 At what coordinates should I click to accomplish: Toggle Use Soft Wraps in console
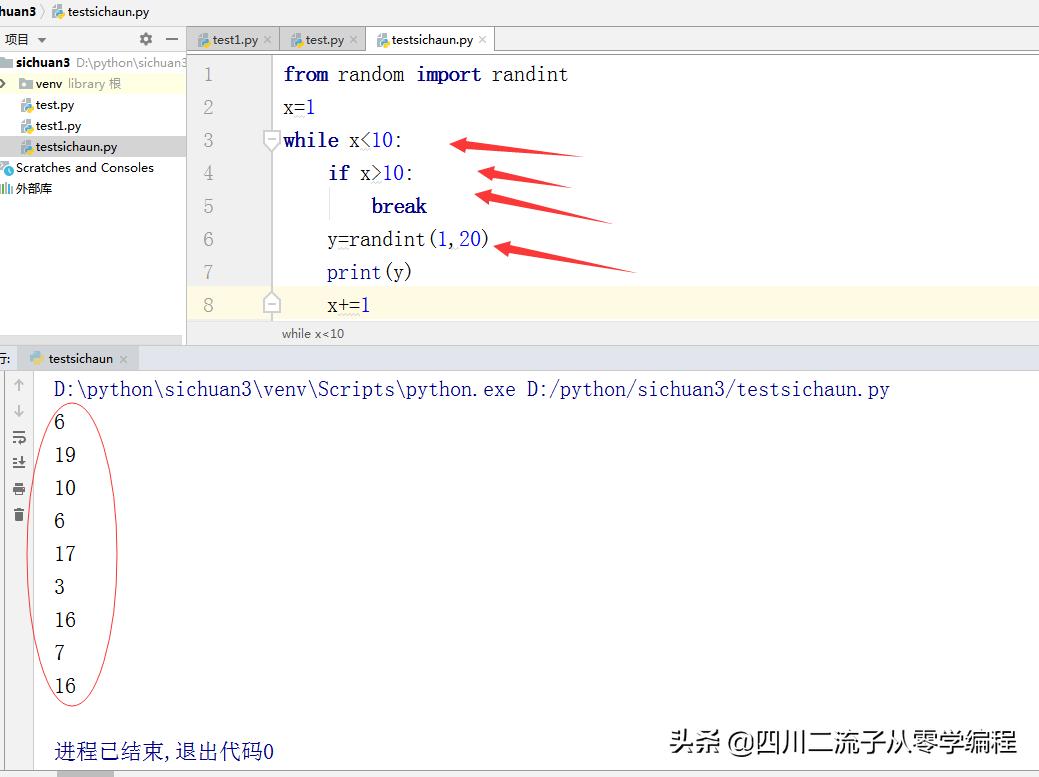pyautogui.click(x=19, y=437)
